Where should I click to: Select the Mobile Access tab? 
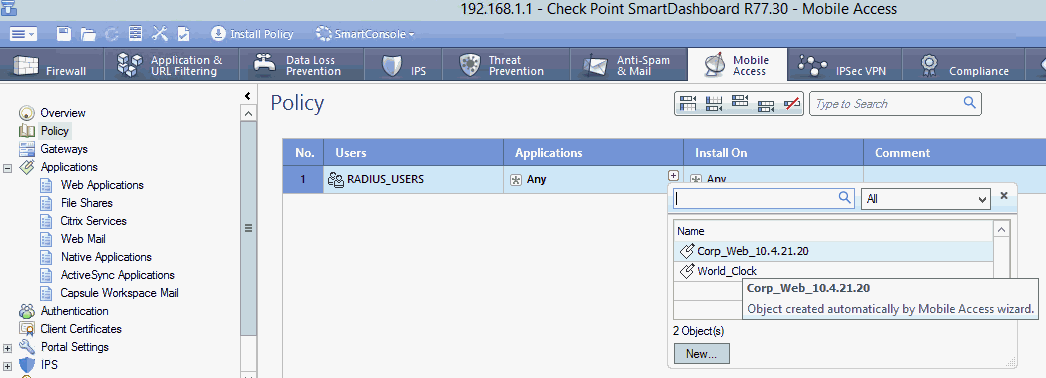pyautogui.click(x=738, y=65)
